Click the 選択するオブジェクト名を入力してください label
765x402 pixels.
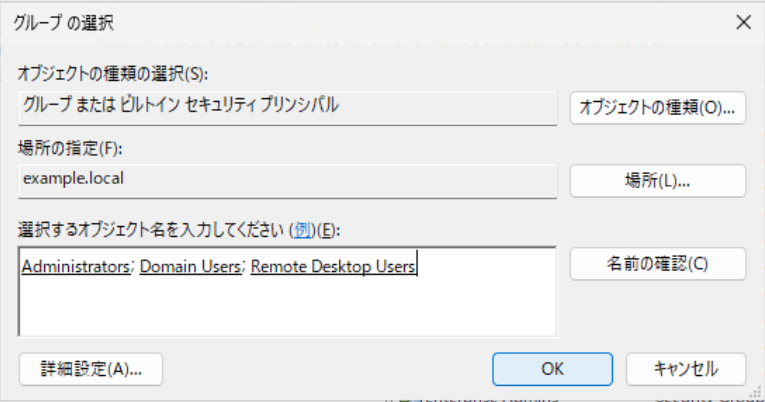(x=152, y=230)
